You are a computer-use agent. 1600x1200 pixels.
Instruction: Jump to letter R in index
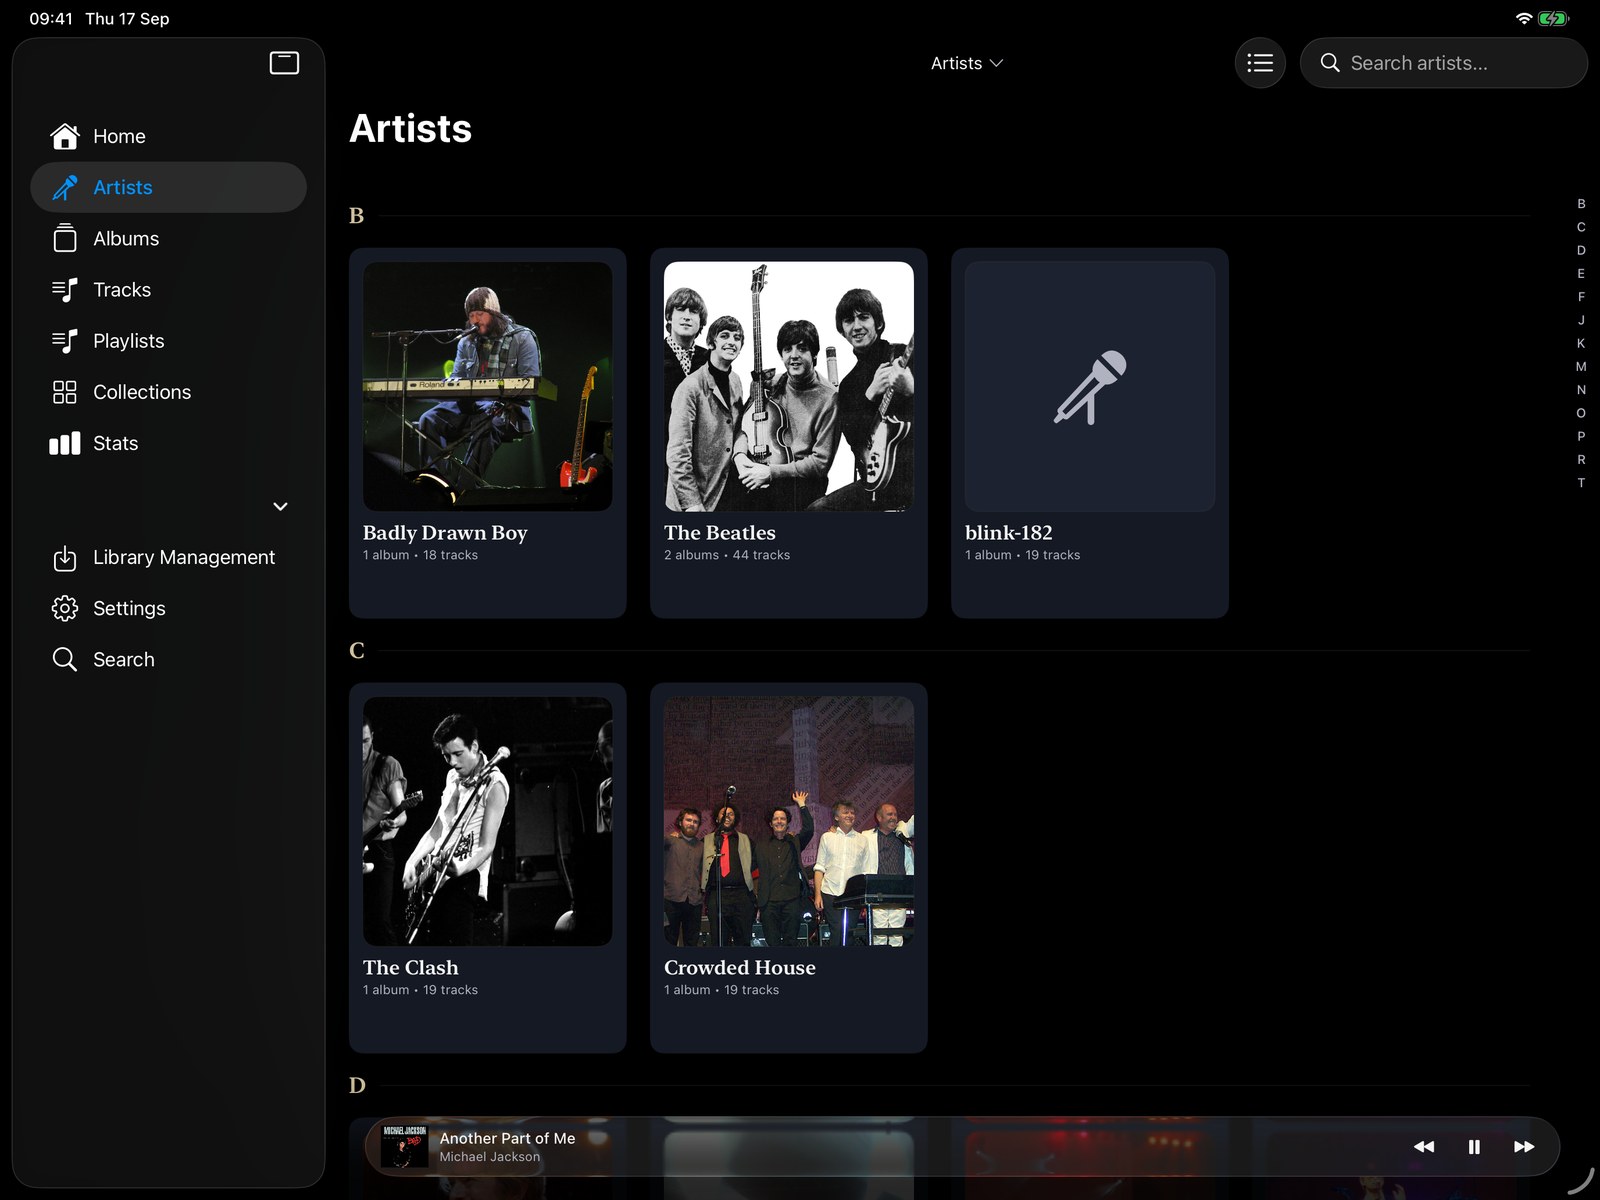pos(1581,460)
